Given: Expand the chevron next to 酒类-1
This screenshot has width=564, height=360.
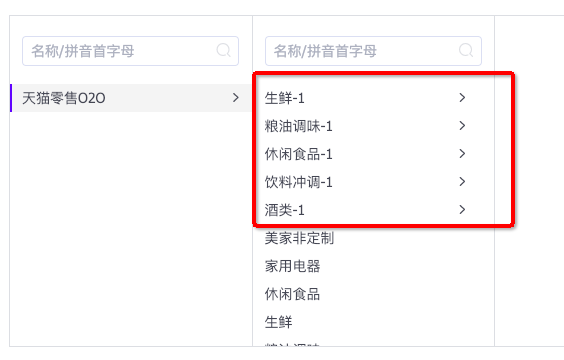Looking at the screenshot, I should (462, 210).
